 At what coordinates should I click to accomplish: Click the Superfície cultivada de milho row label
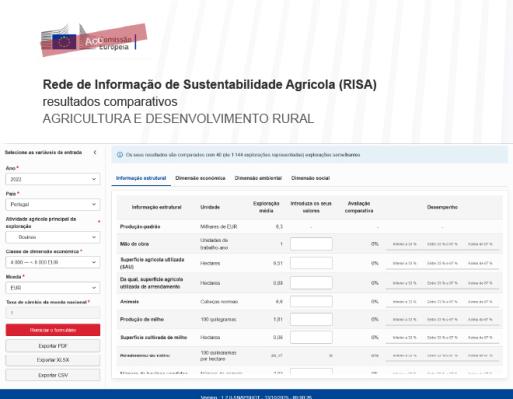click(154, 338)
